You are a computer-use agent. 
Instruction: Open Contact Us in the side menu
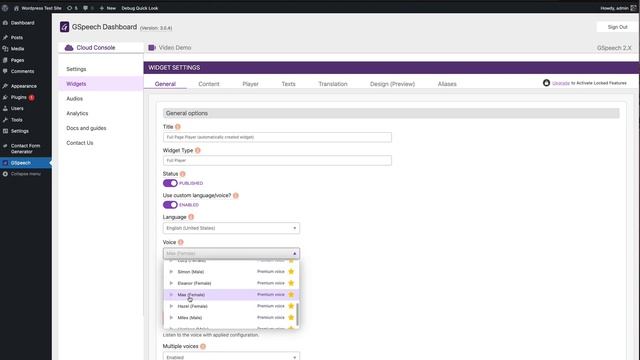pos(80,143)
